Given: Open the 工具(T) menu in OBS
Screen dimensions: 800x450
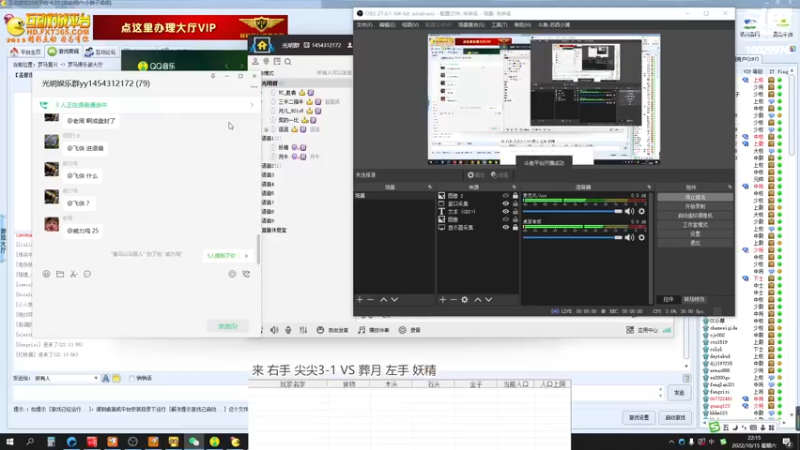Looking at the screenshot, I should pos(499,24).
